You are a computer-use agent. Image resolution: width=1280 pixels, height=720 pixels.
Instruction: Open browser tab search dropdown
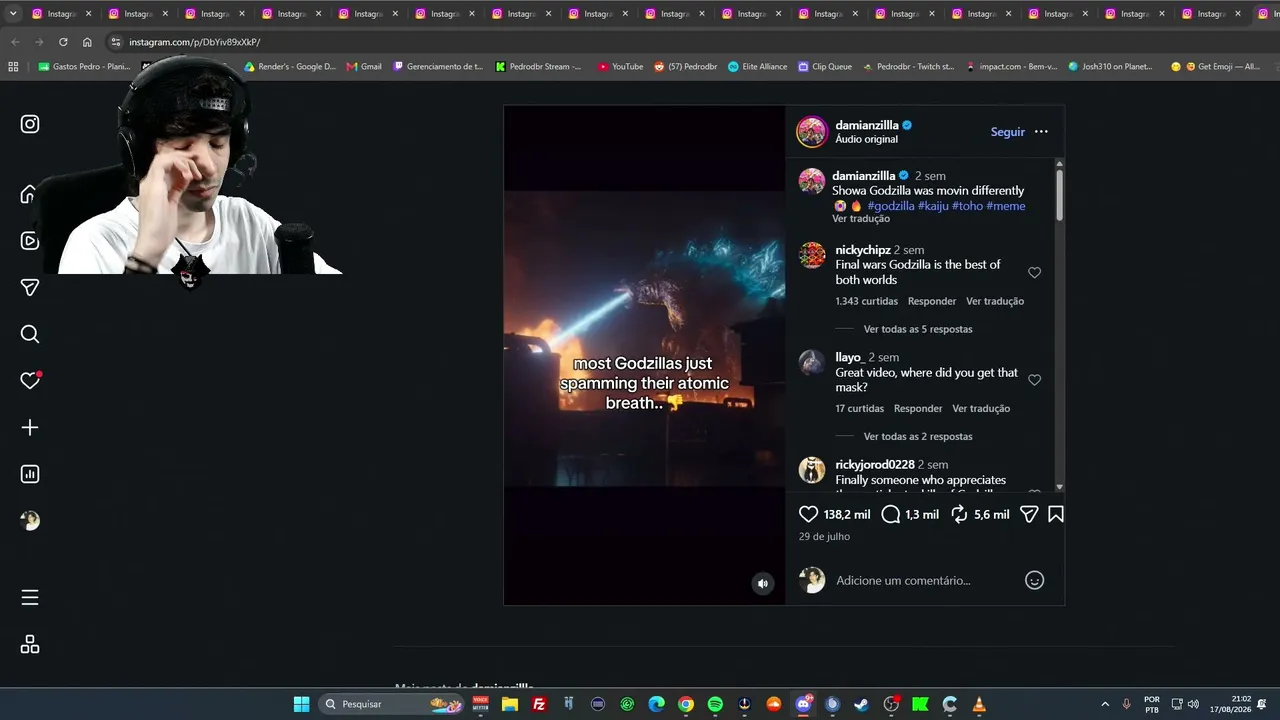[13, 14]
